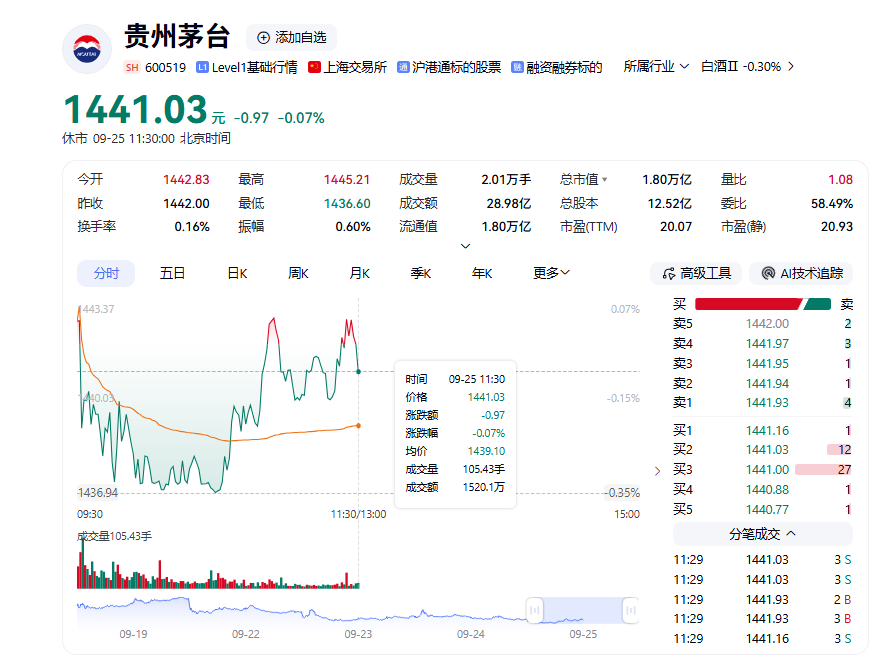The width and height of the screenshot is (877, 660).
Task: Click the 添加自选 button
Action: (x=291, y=37)
